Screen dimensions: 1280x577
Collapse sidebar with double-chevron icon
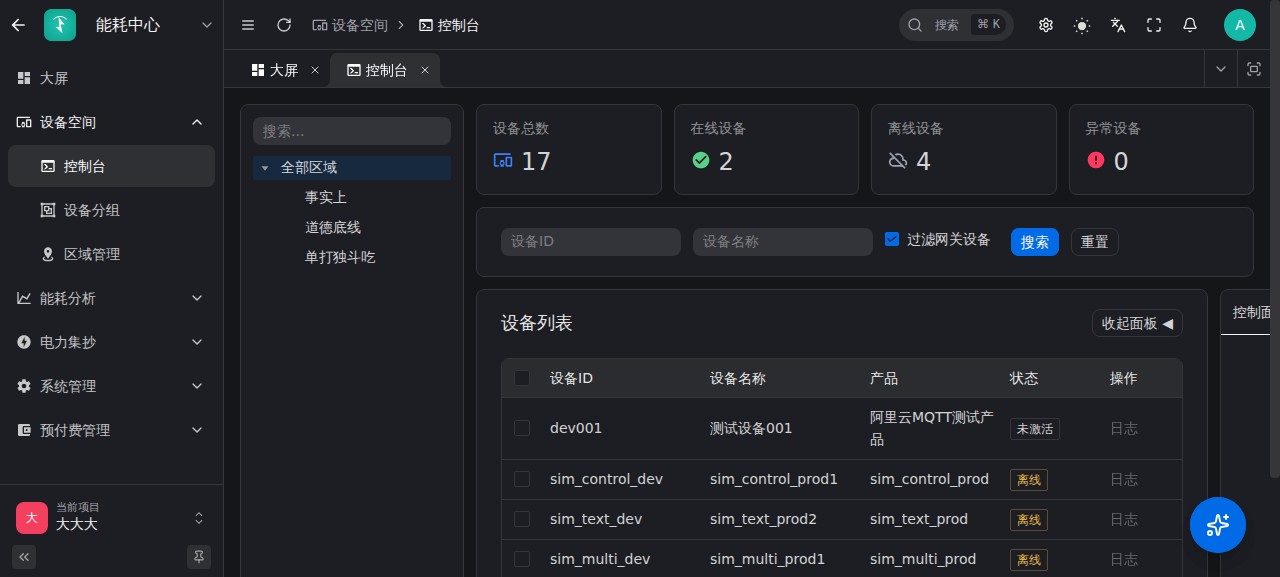(24, 556)
